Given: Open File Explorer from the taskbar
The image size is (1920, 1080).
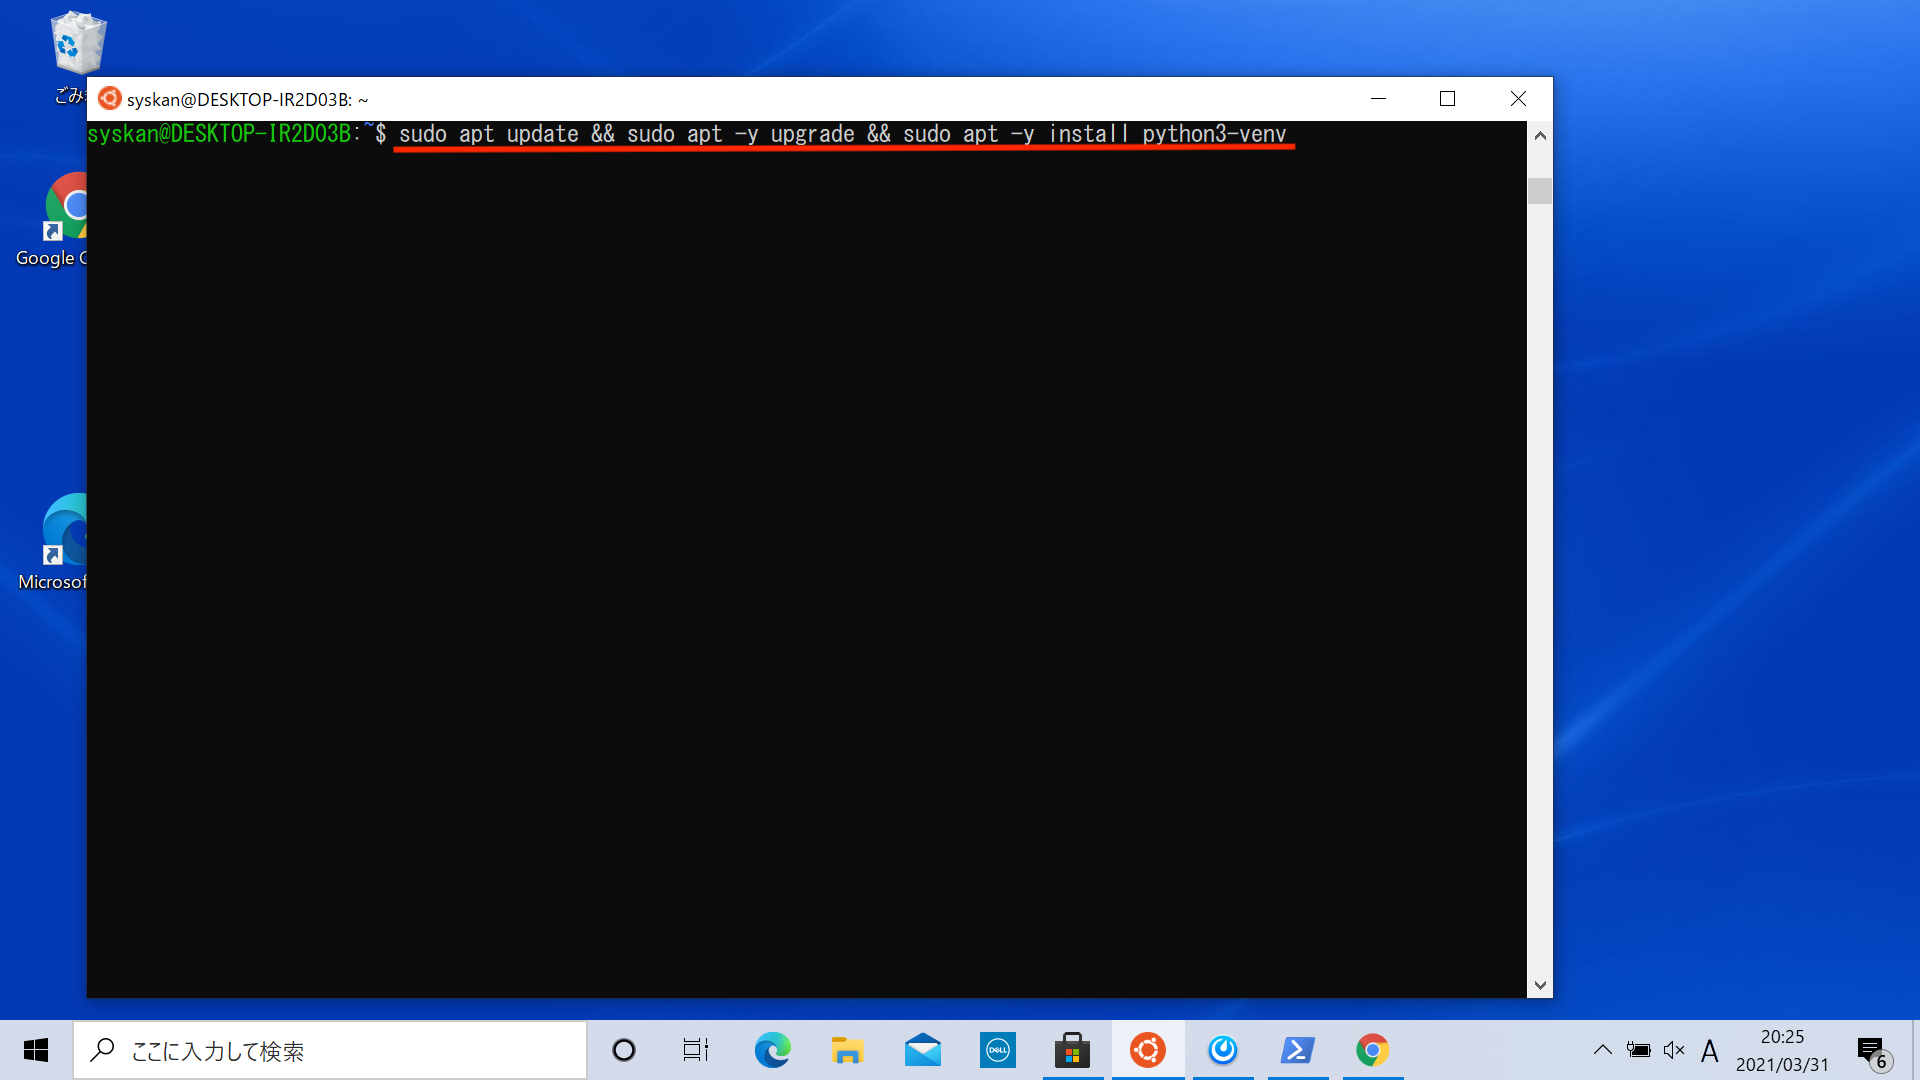Looking at the screenshot, I should (847, 1050).
